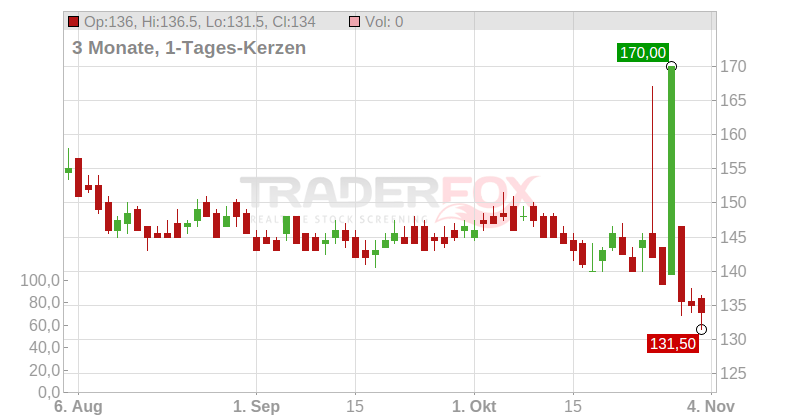The image size is (800, 420).
Task: Click the red OHLC legend swatch
Action: click(x=74, y=21)
